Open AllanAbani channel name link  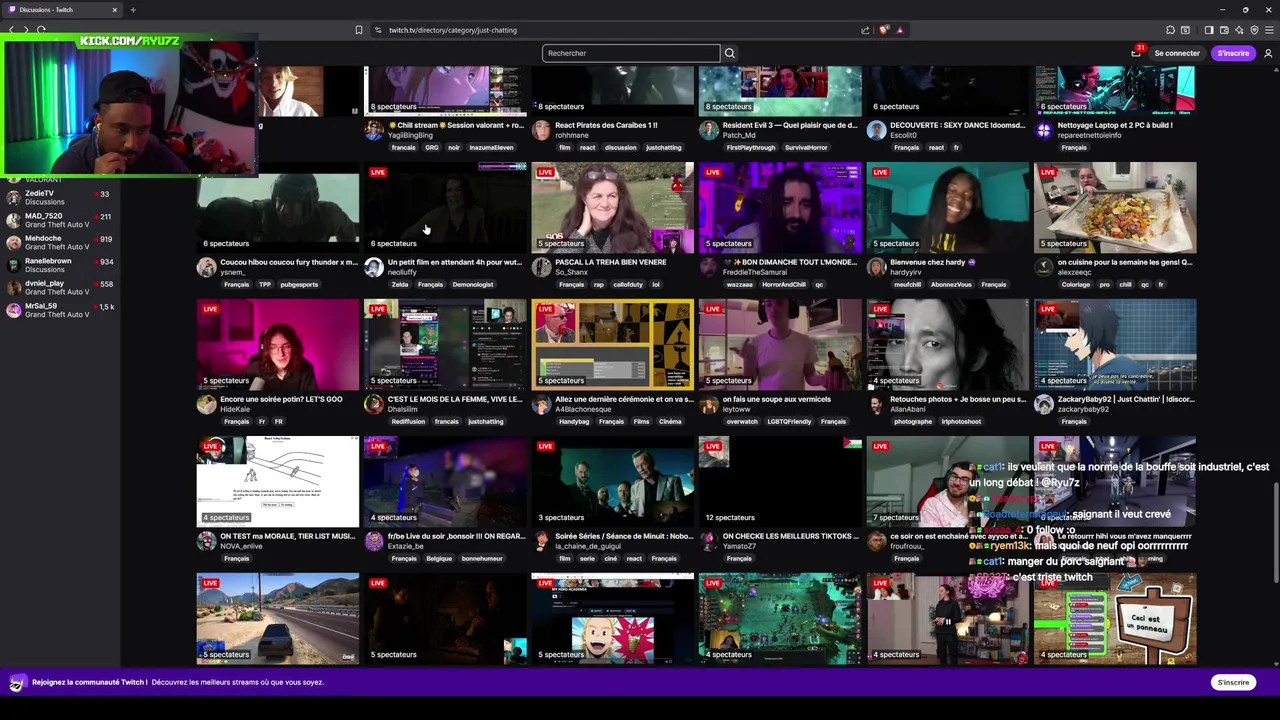(910, 409)
